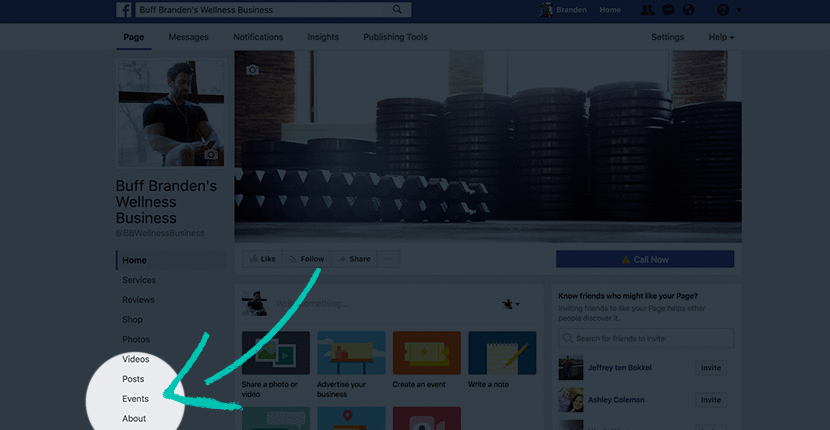Click the gym cover photo
The image size is (830, 430).
click(x=488, y=146)
